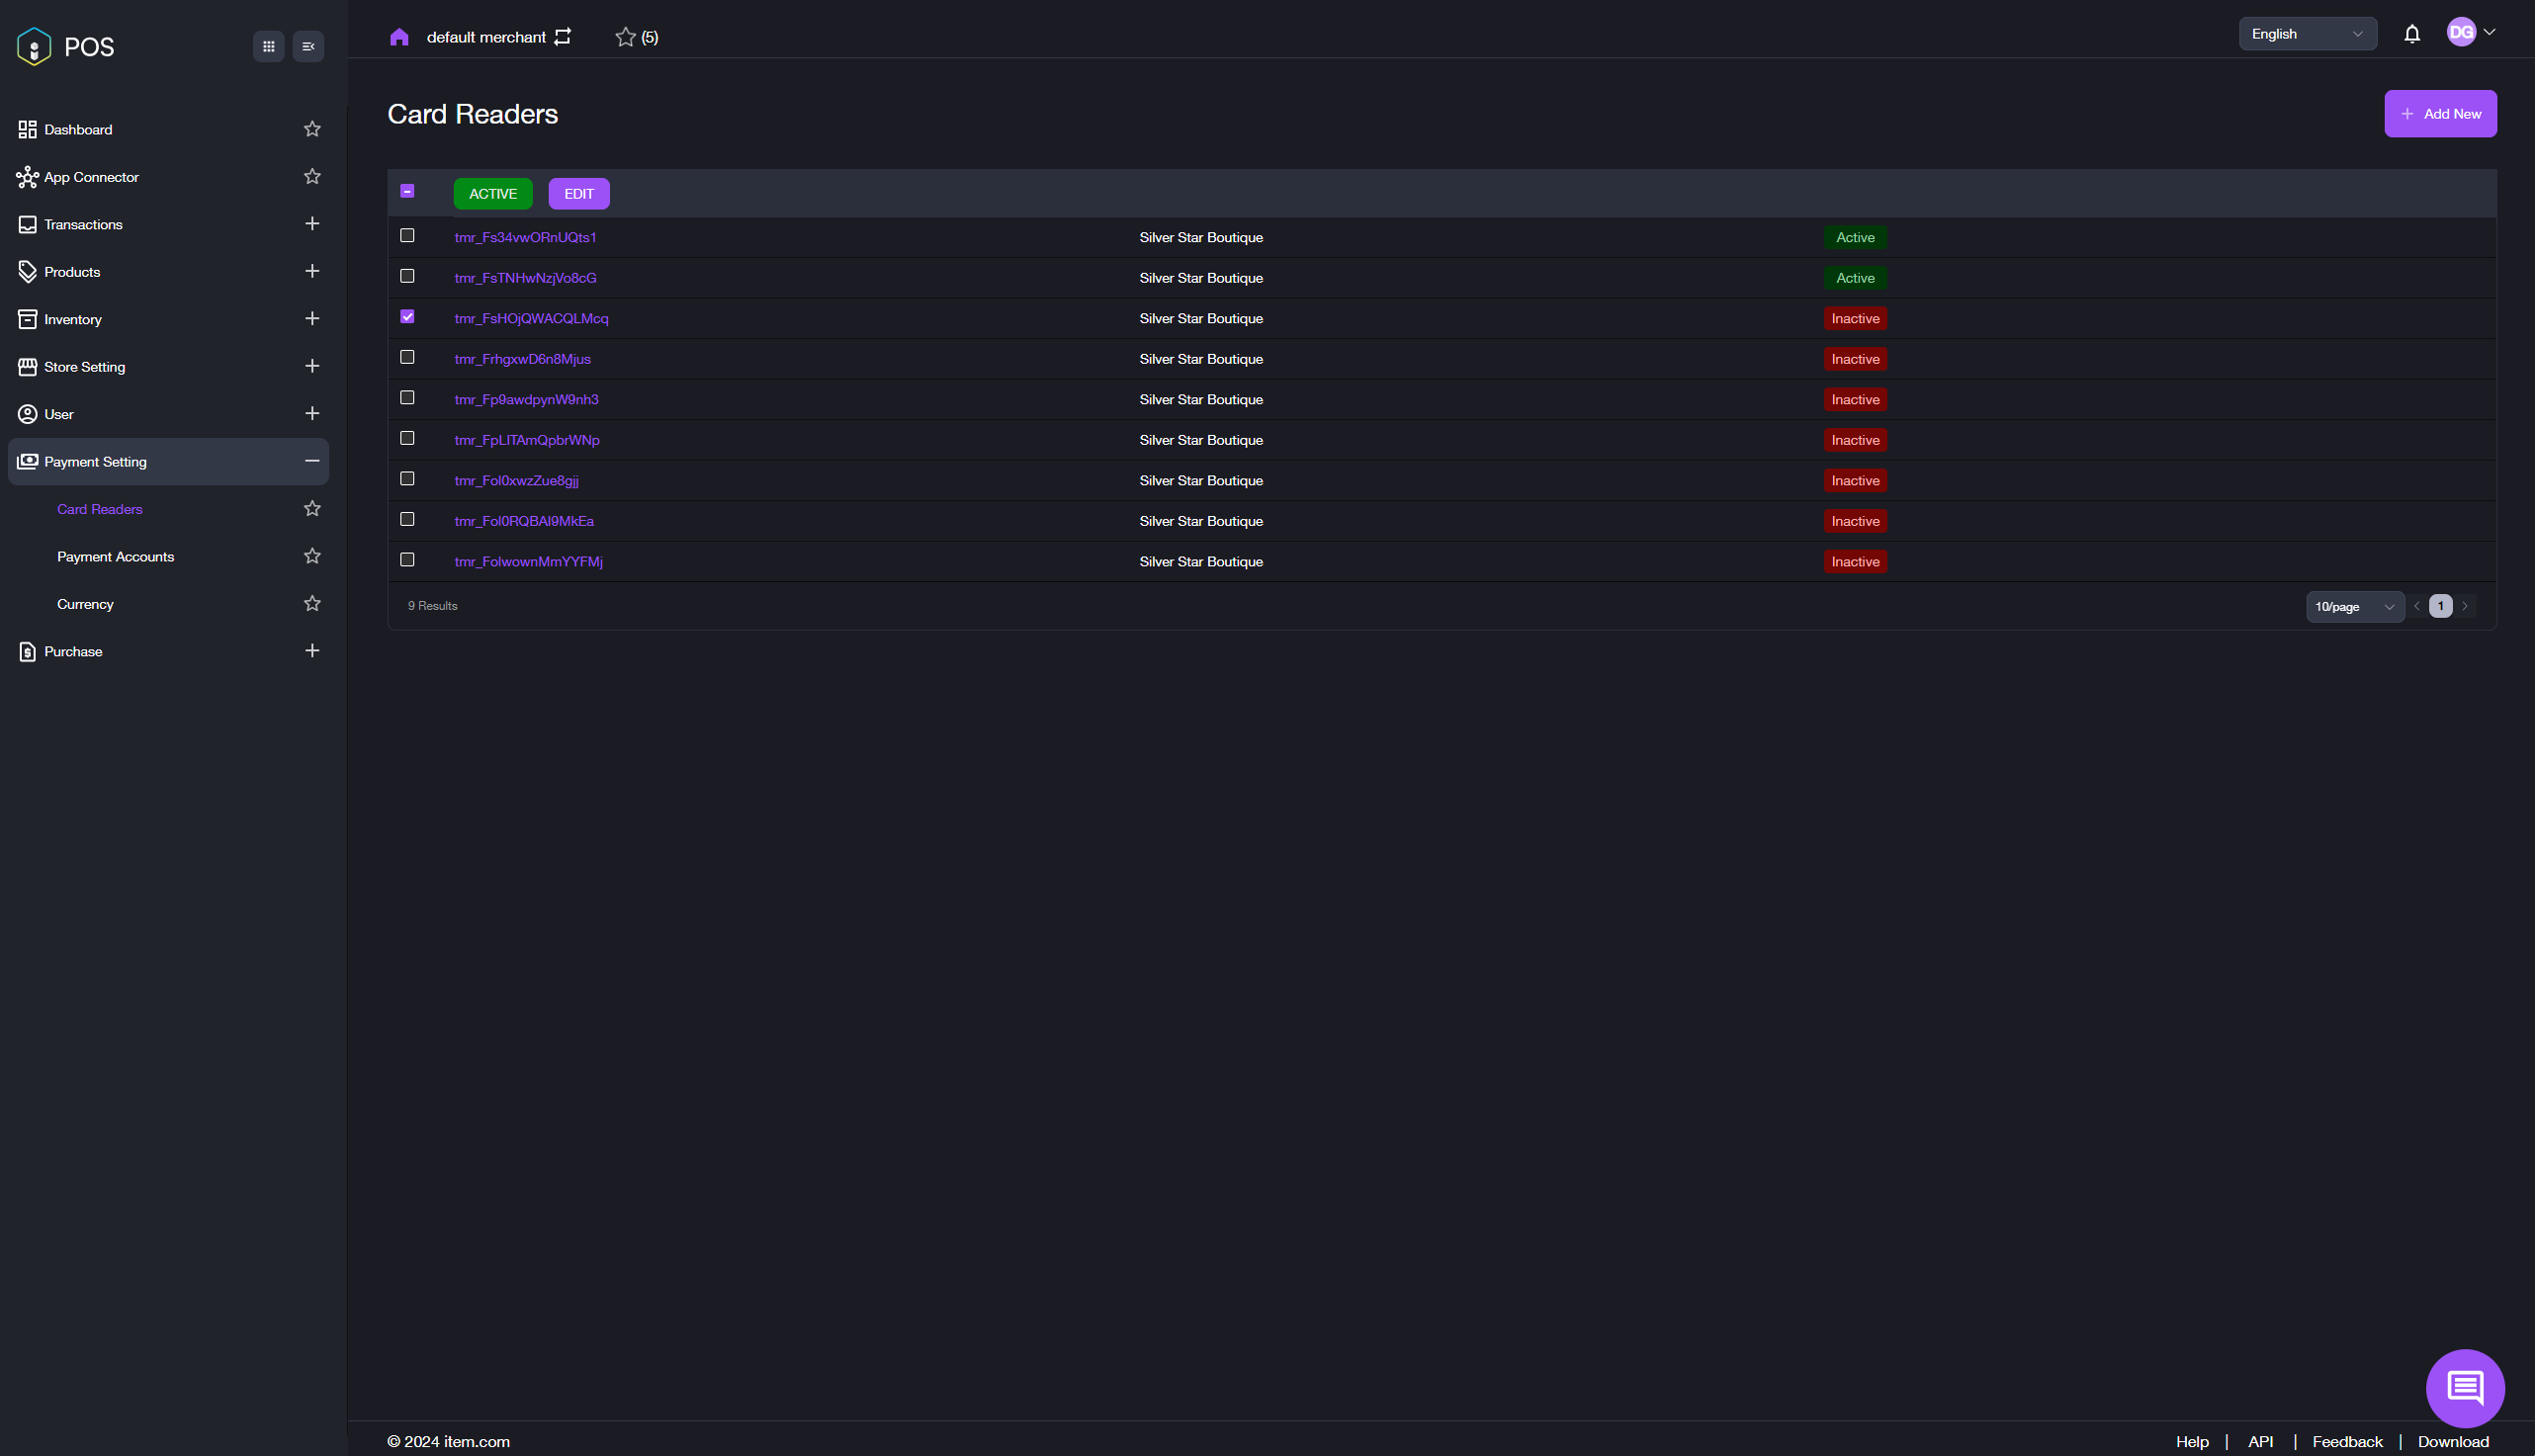Click the page 1 pagination number
The height and width of the screenshot is (1456, 2535).
tap(2440, 606)
